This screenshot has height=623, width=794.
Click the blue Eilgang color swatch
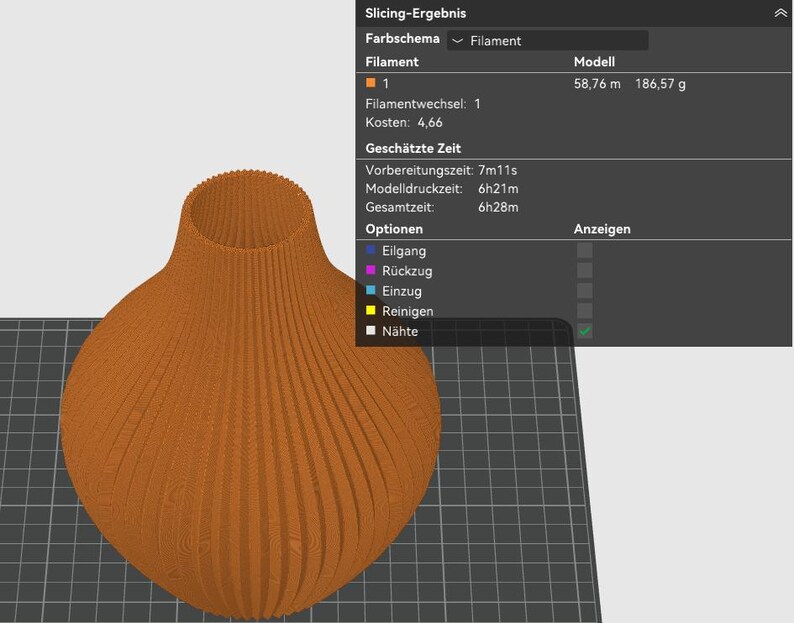(x=371, y=250)
